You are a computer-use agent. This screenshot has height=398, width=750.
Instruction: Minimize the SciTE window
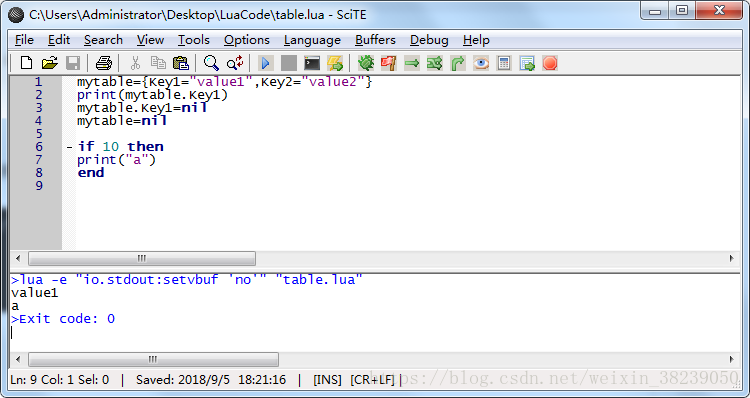coord(655,11)
